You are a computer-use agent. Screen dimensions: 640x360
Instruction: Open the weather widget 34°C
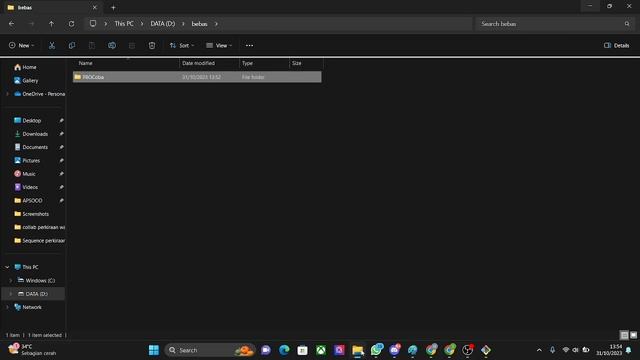(x=32, y=350)
